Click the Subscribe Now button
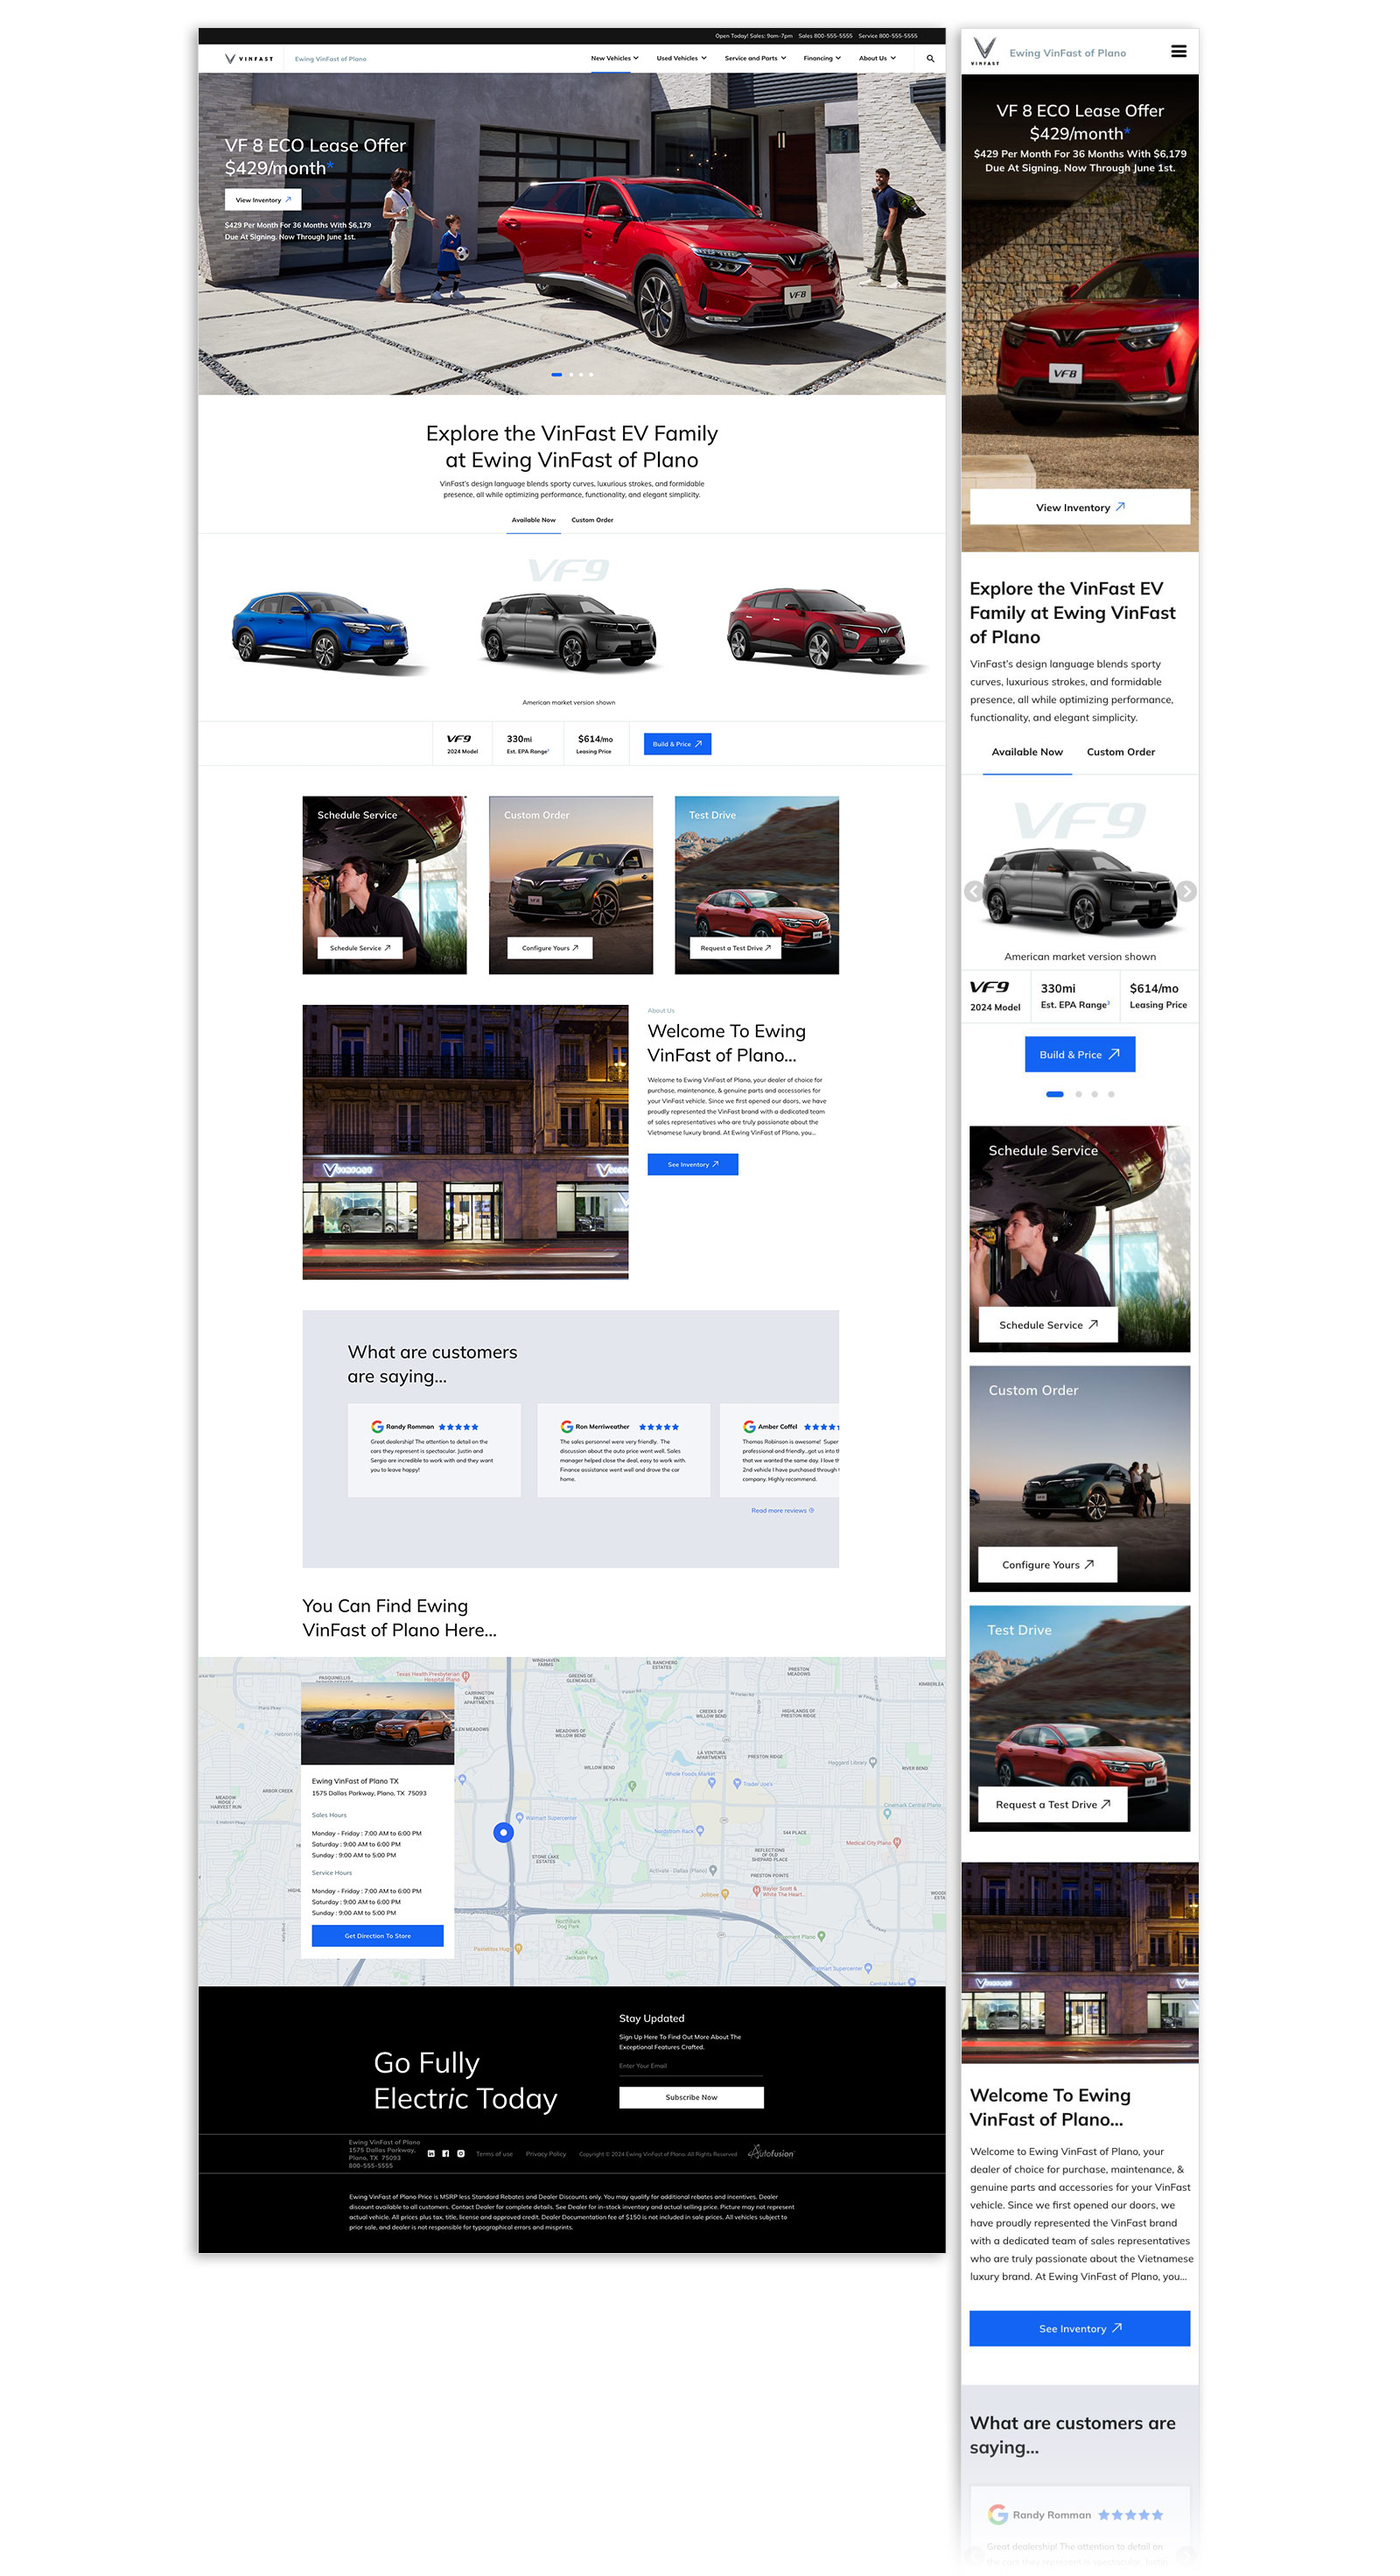This screenshot has height=2576, width=1400. (x=691, y=2097)
